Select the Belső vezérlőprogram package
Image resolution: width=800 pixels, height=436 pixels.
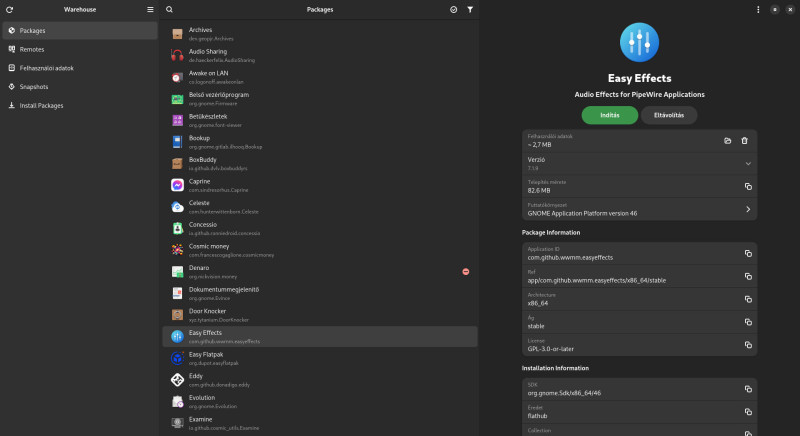320,99
